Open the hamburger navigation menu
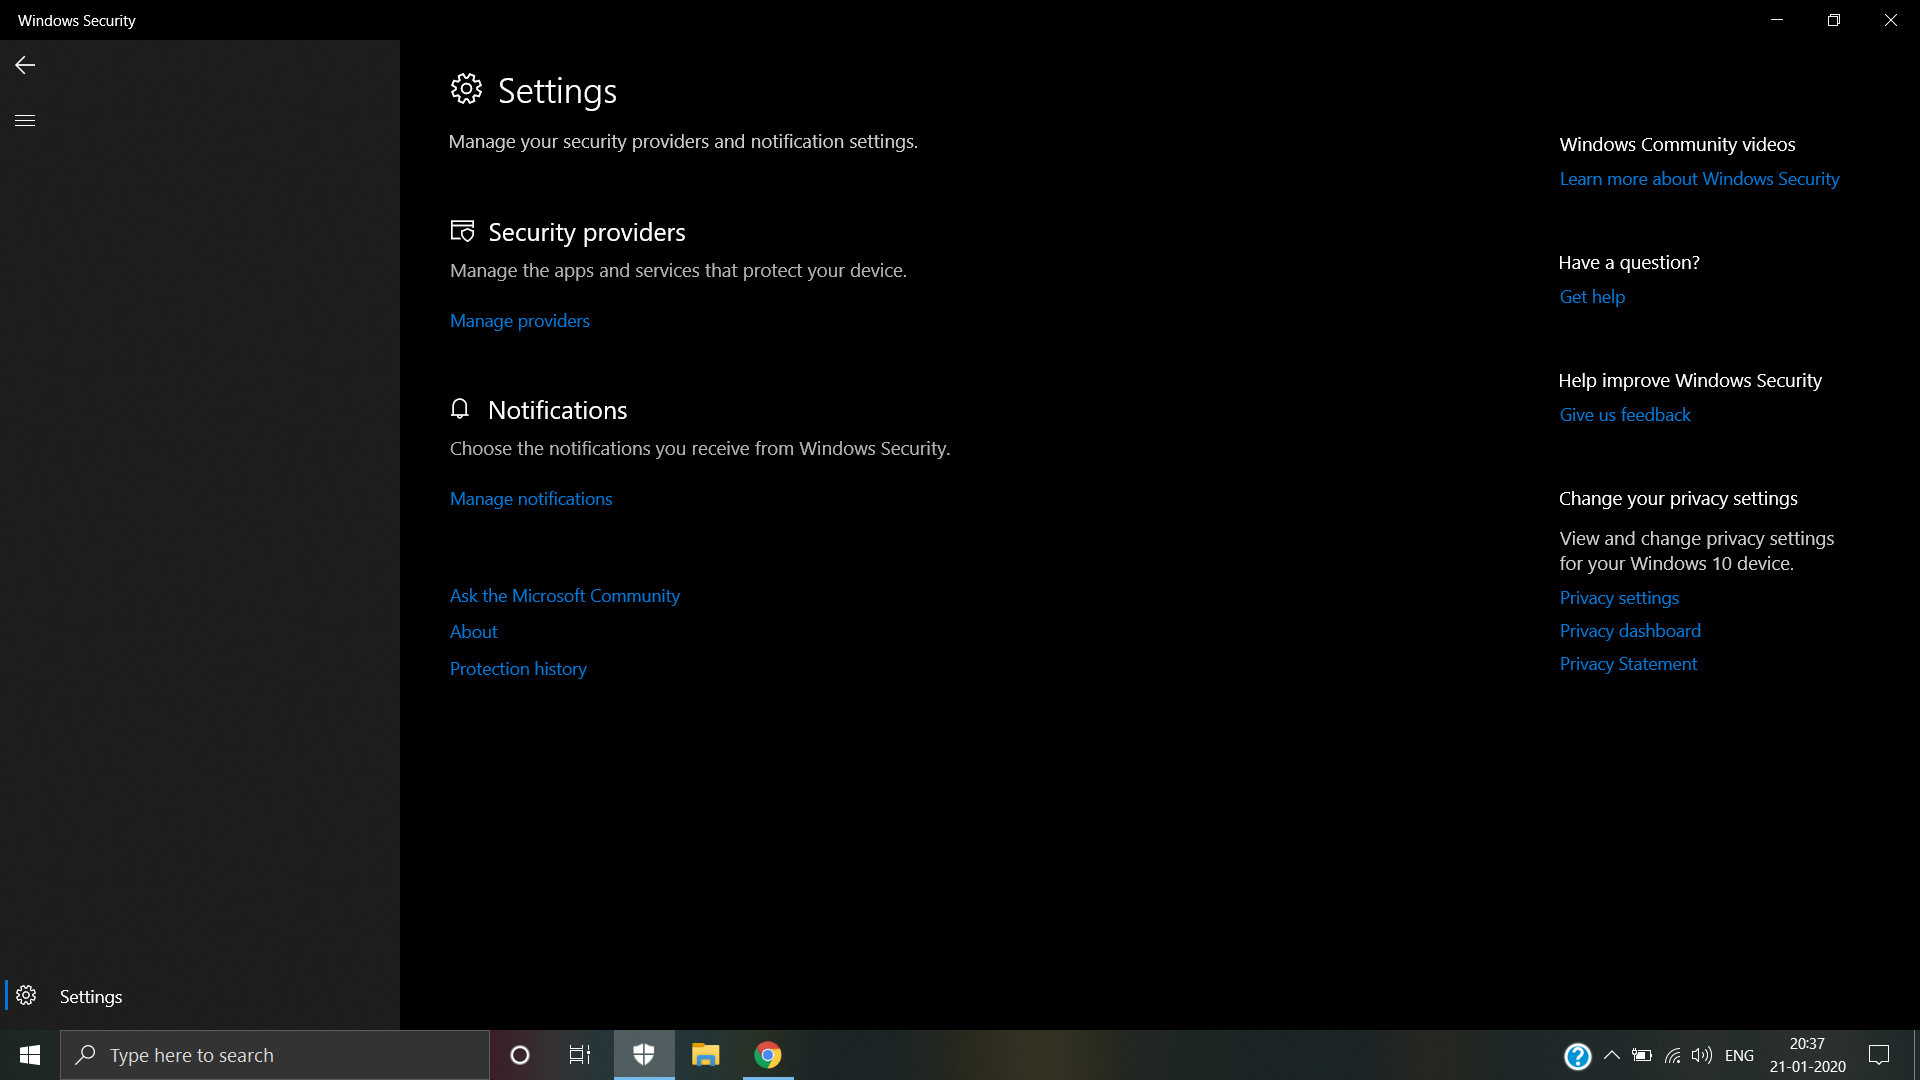 pos(25,120)
